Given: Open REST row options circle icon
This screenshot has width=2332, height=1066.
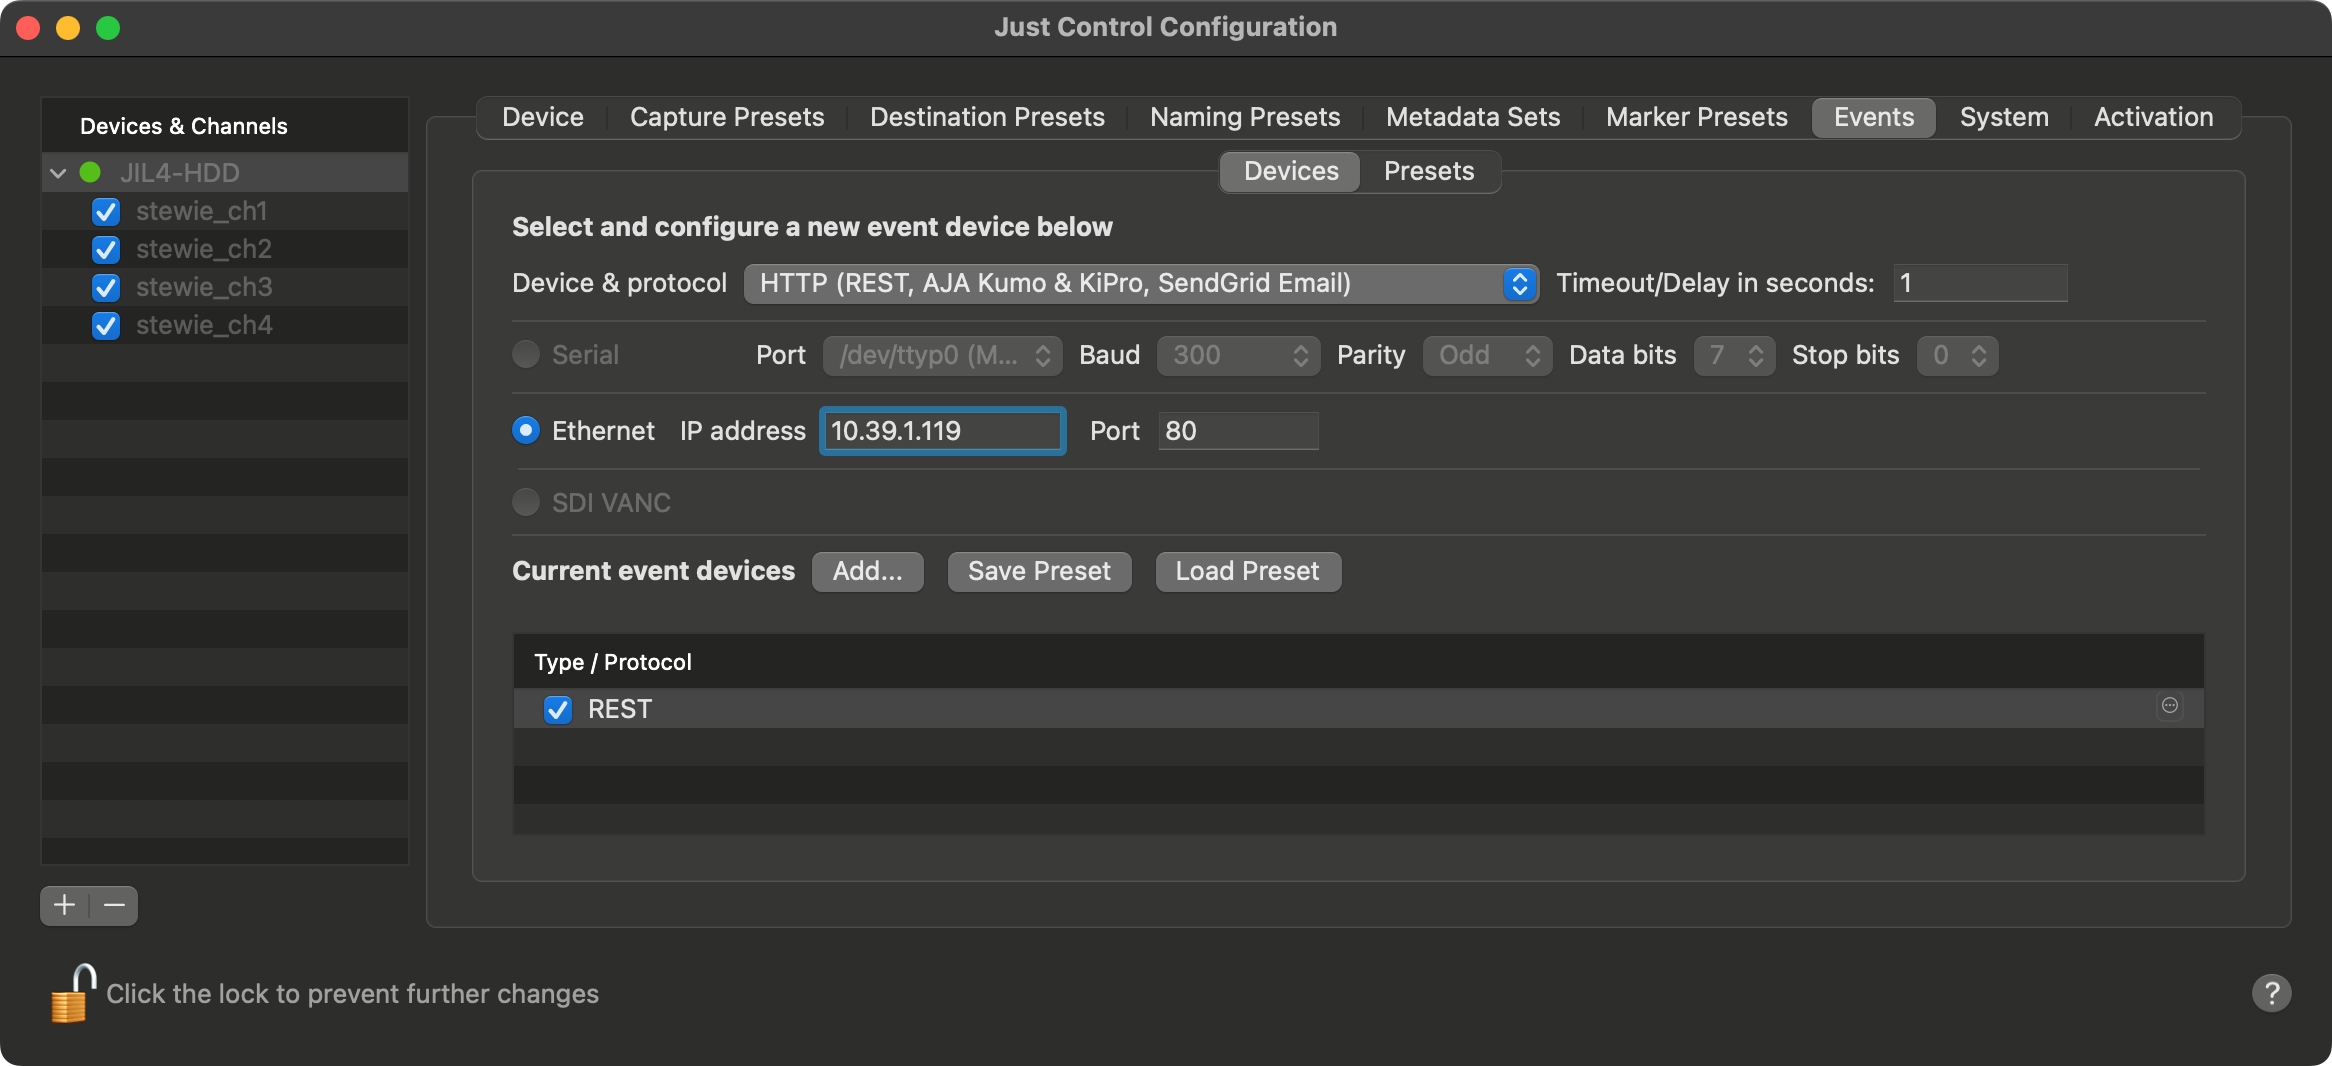Looking at the screenshot, I should [2169, 706].
